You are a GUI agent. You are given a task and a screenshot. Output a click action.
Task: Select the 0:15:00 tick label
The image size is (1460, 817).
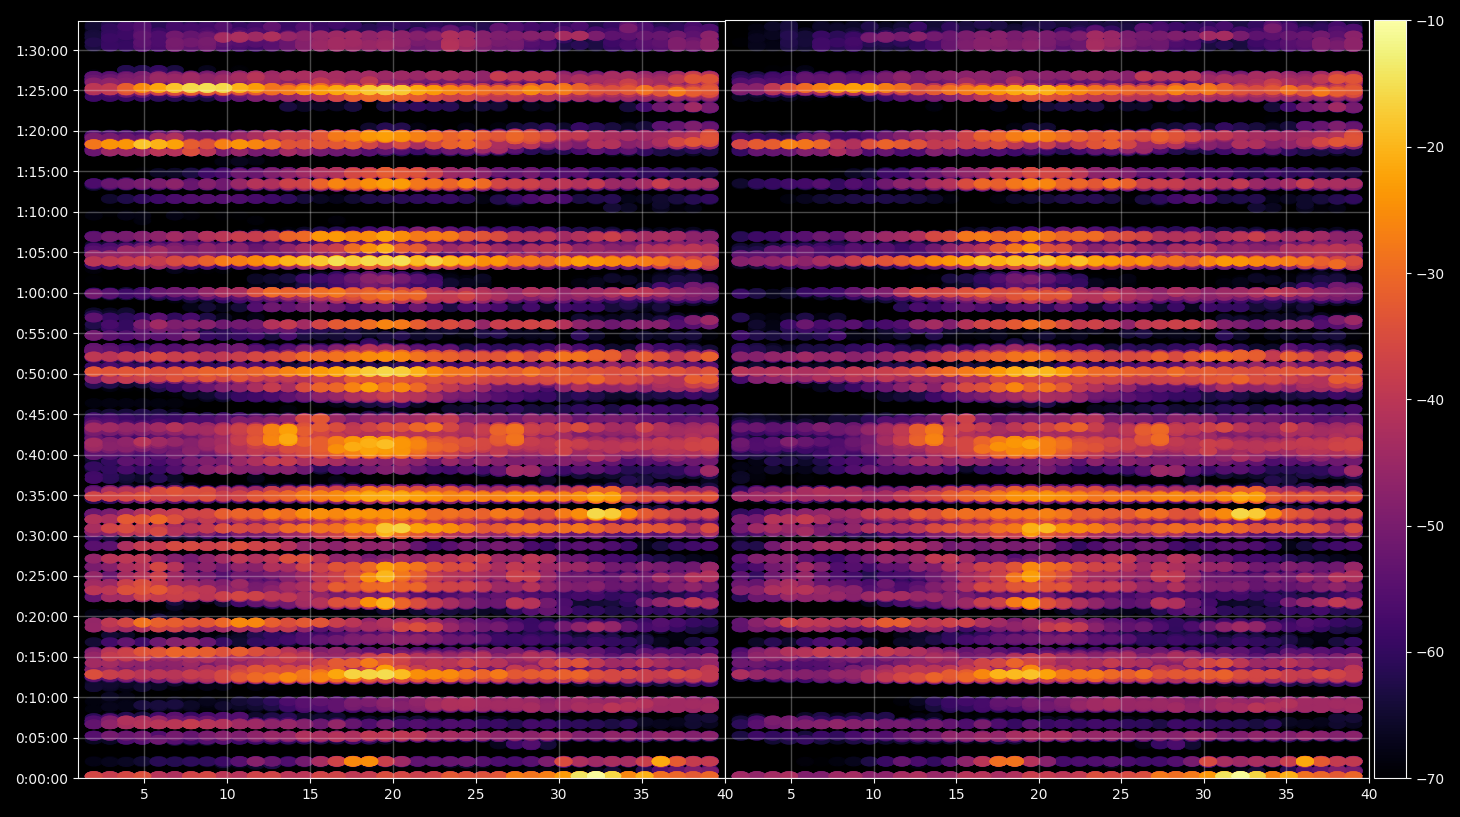pyautogui.click(x=42, y=658)
